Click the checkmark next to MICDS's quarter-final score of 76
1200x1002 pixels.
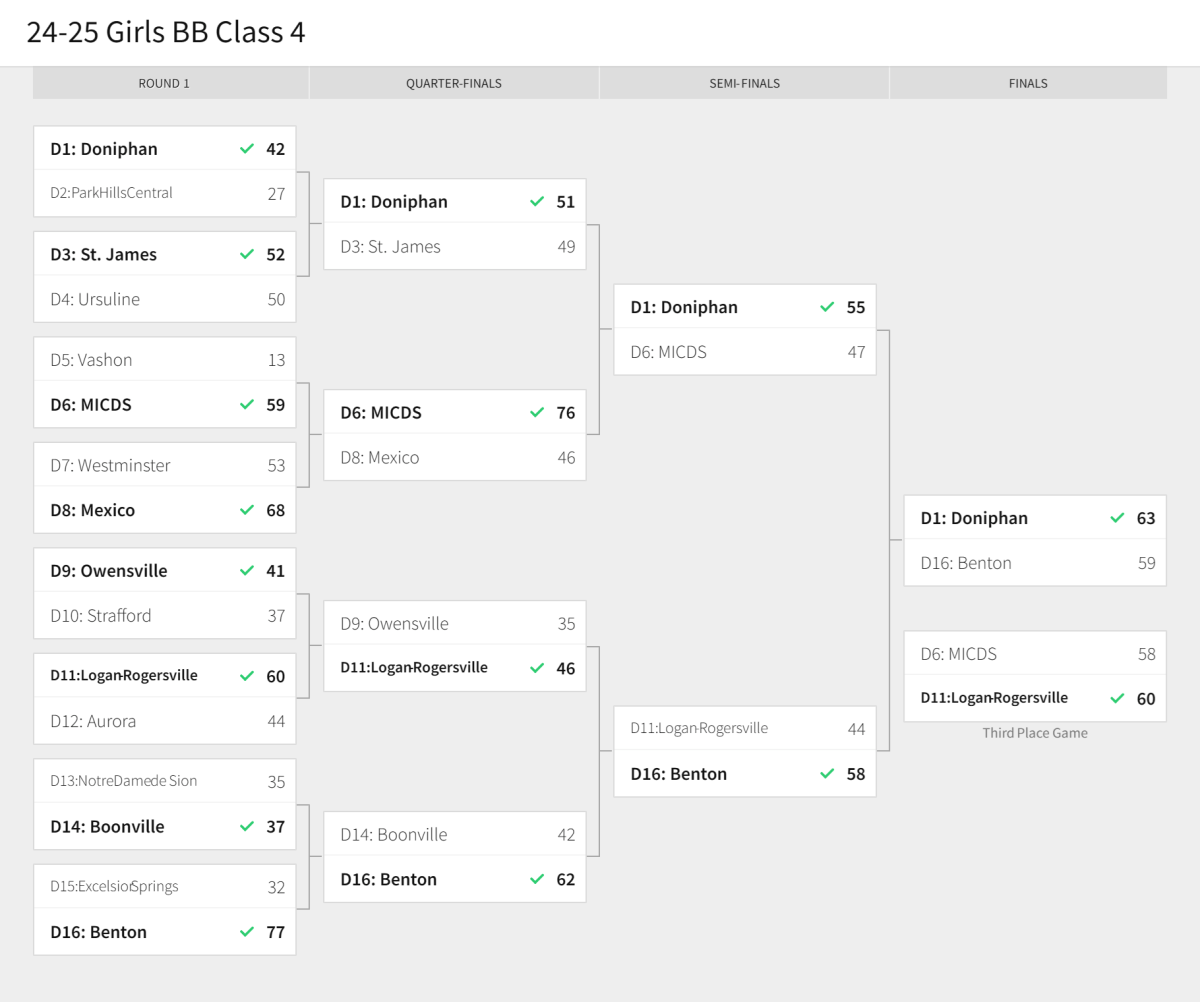pos(537,413)
